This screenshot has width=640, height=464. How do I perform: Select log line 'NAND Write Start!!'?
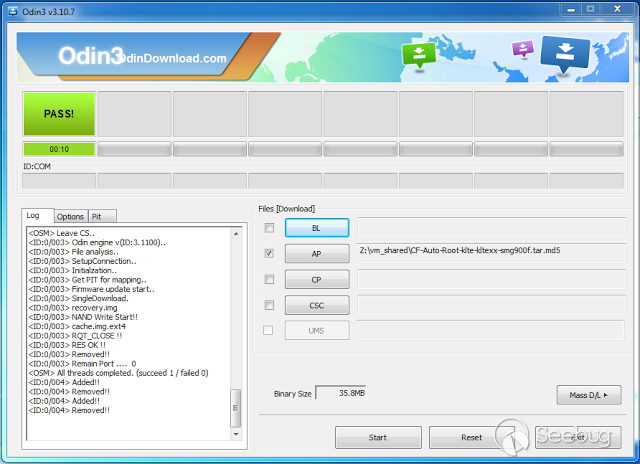(x=83, y=317)
